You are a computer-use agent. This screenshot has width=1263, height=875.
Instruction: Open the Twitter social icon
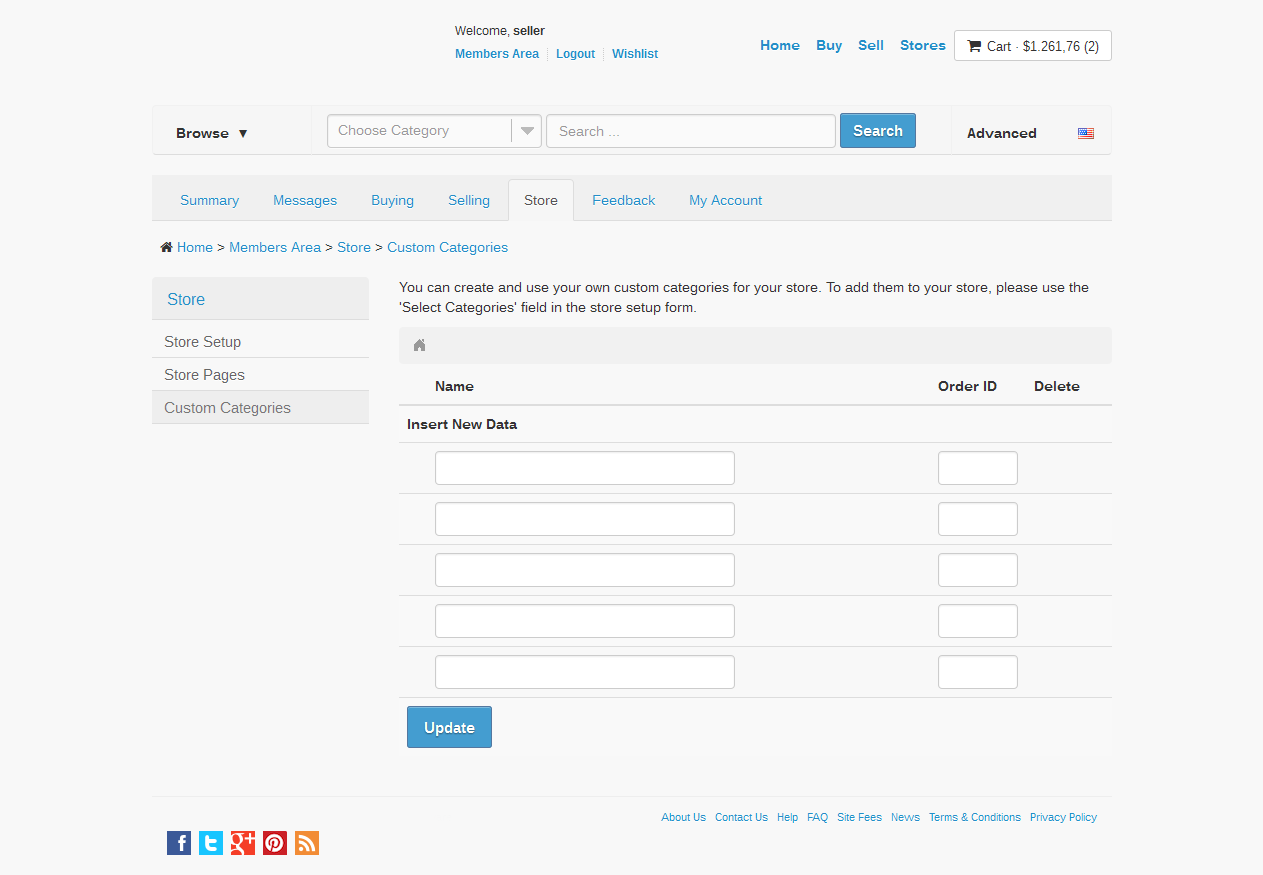tap(211, 843)
